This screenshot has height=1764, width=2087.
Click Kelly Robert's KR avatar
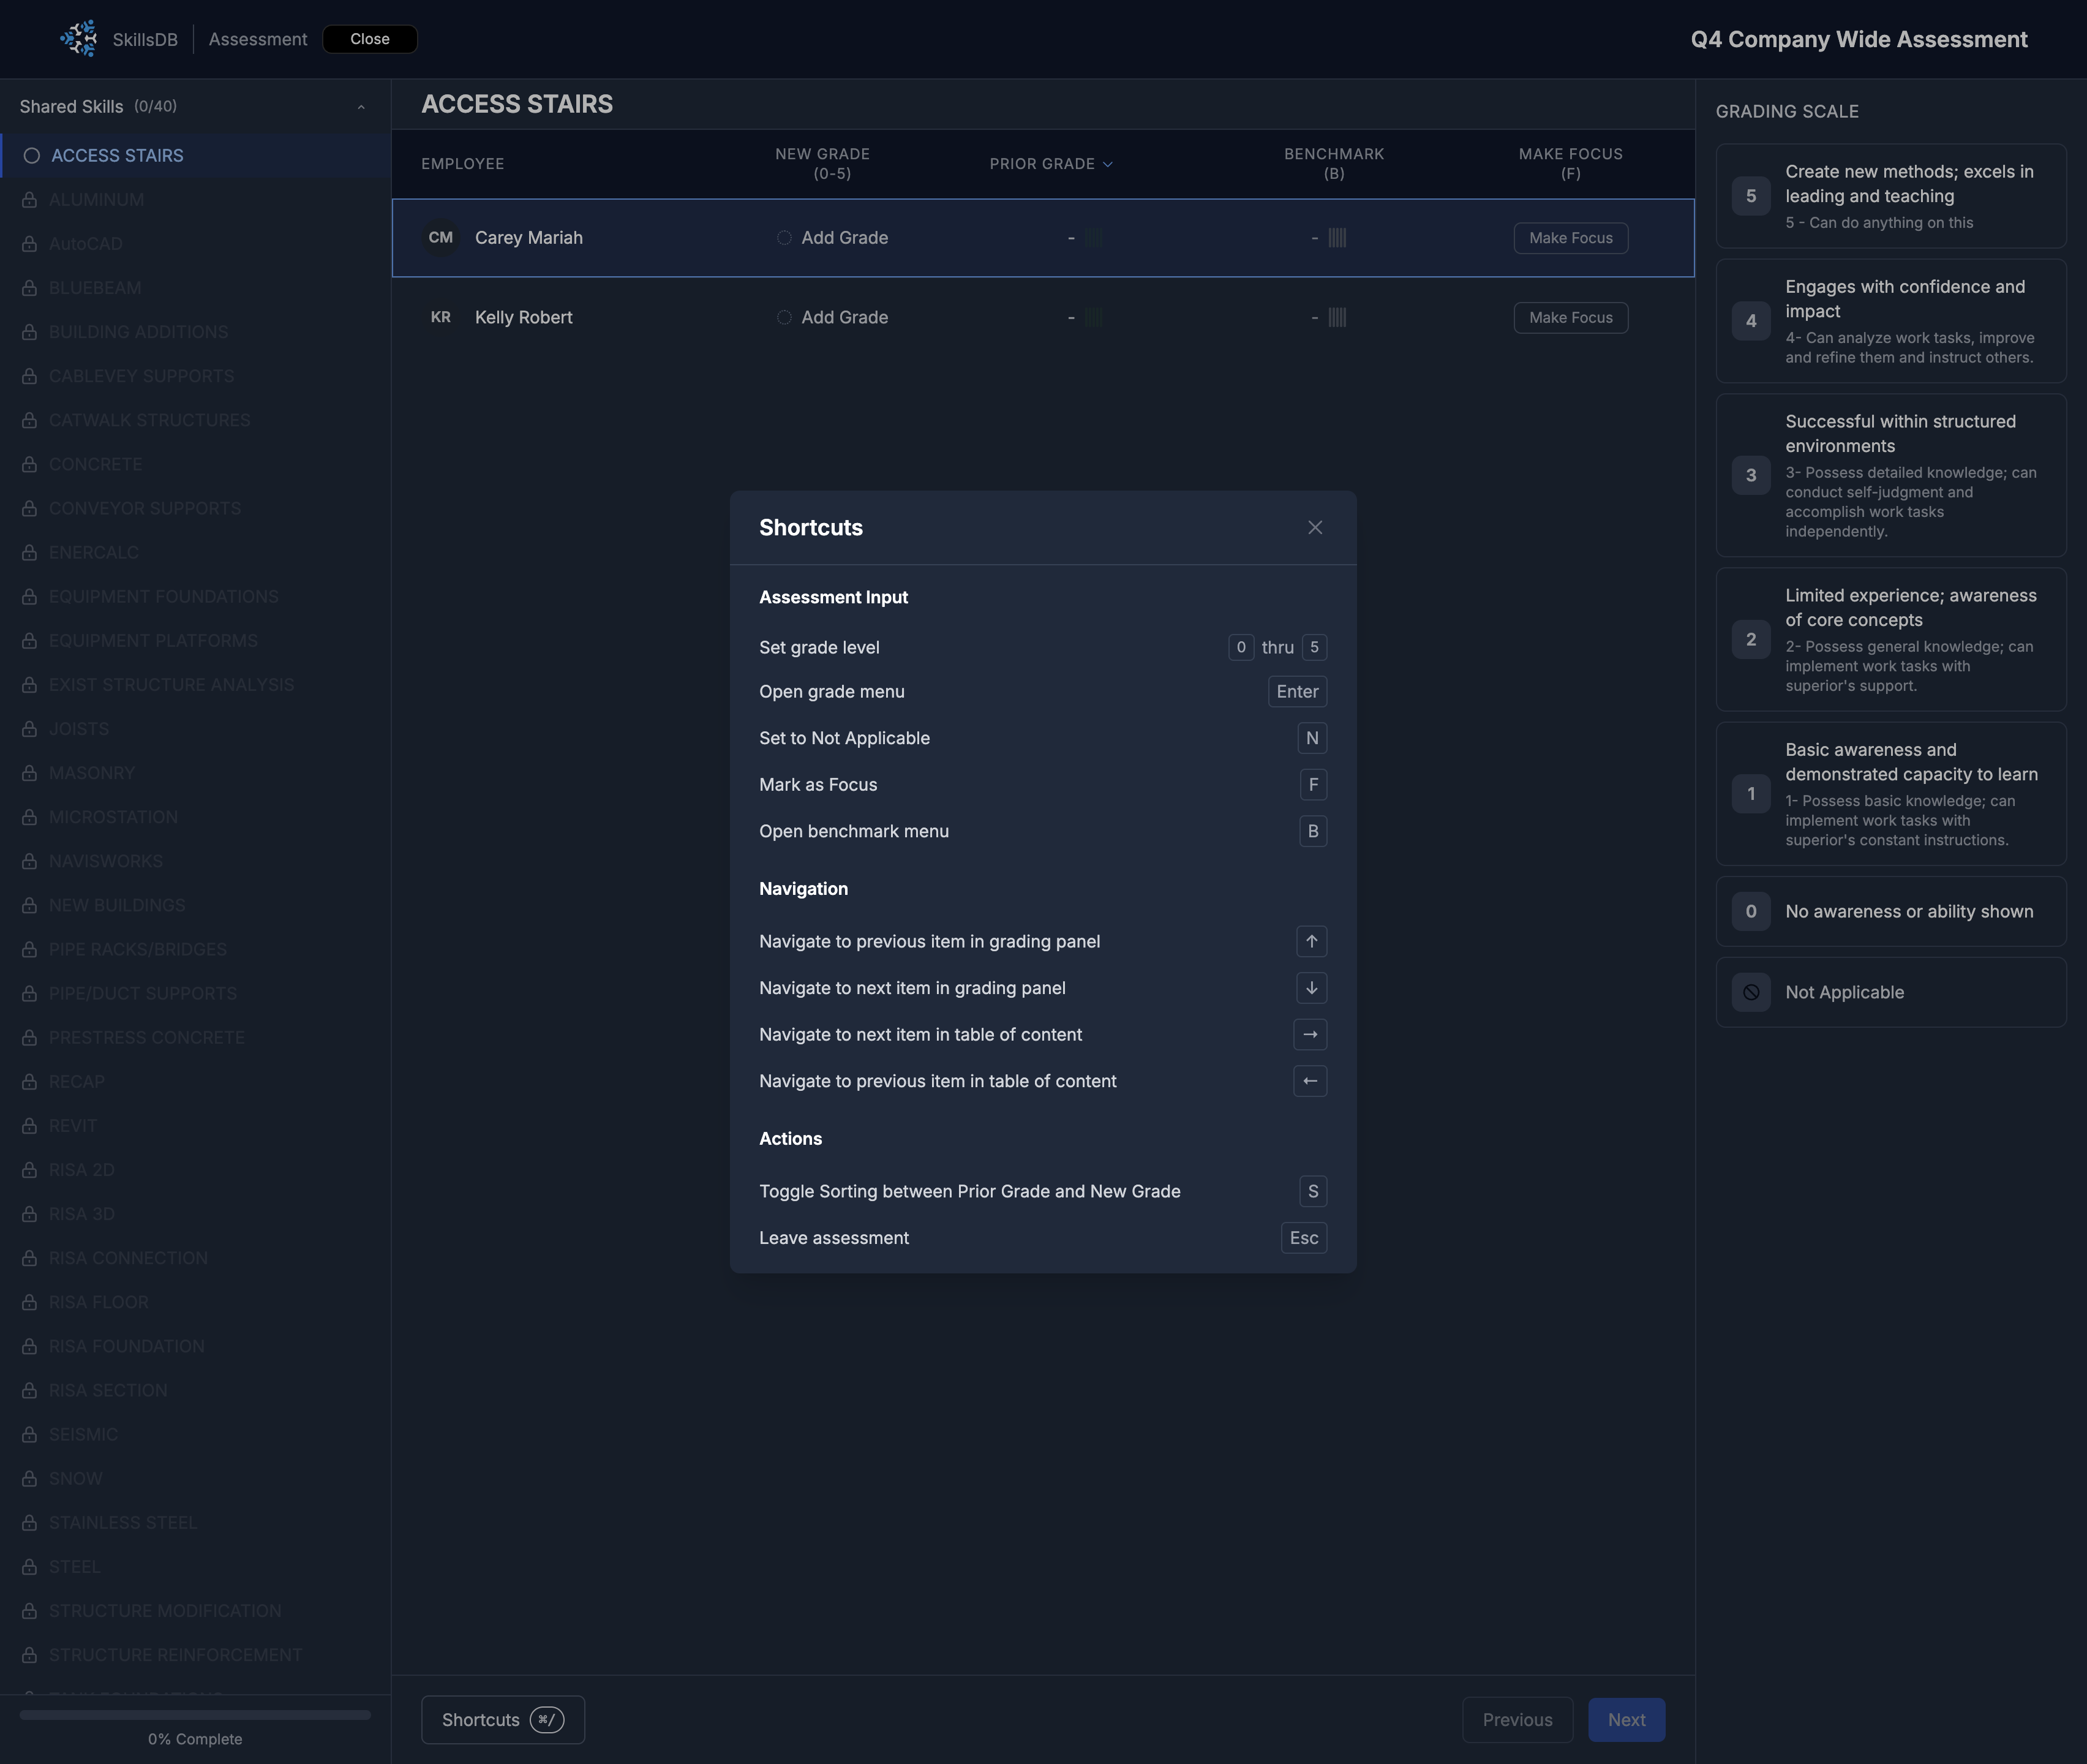click(x=440, y=317)
